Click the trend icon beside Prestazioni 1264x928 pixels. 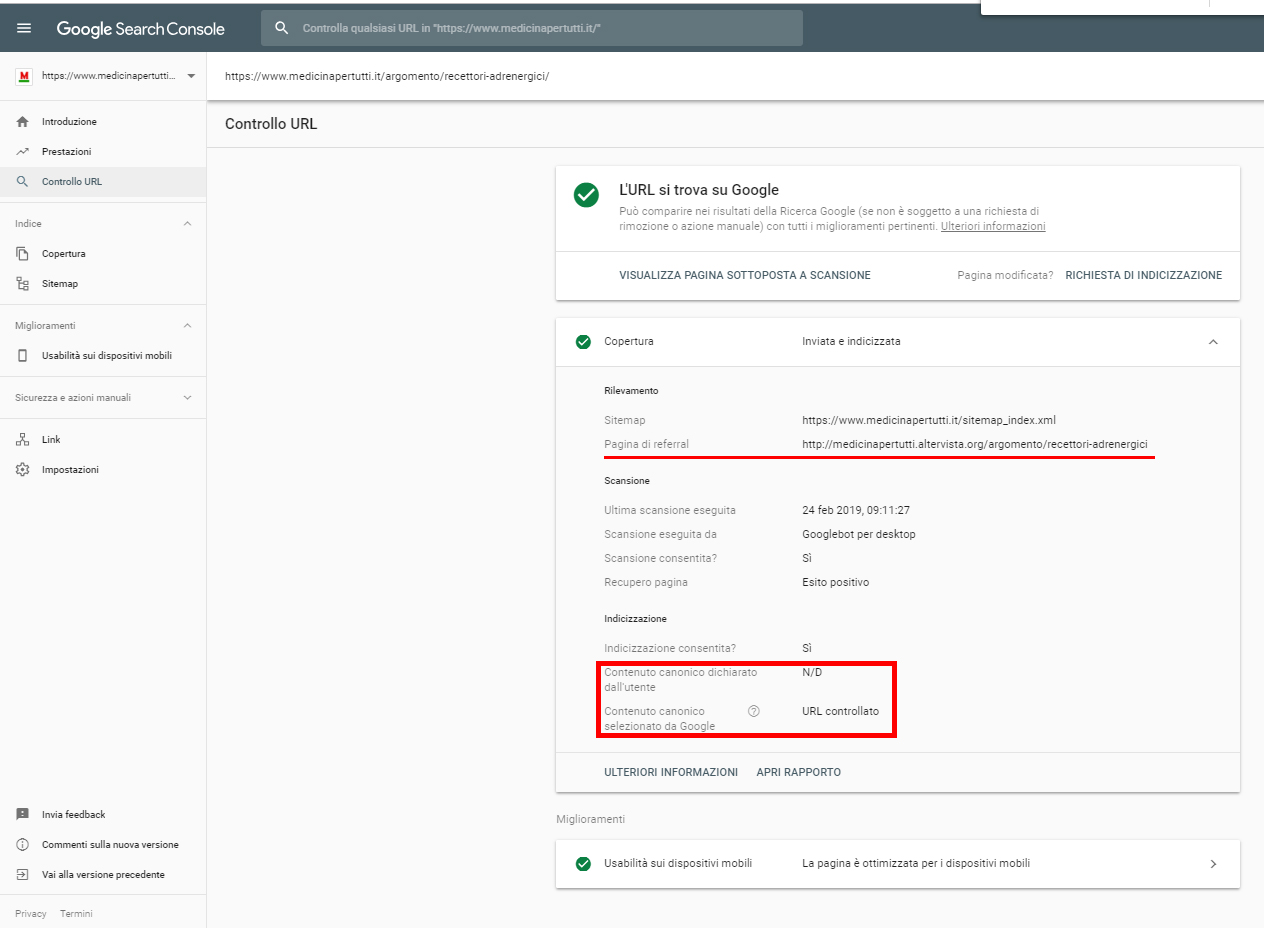[x=23, y=152]
